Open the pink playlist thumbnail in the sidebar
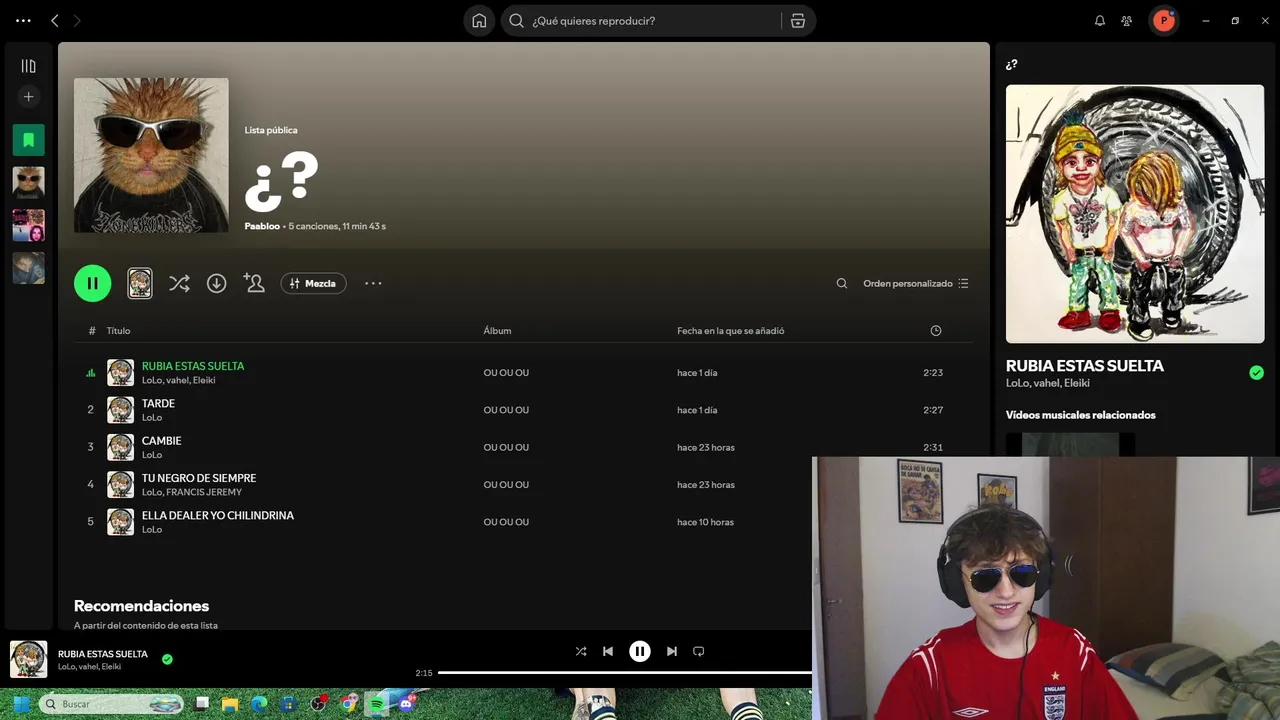1280x720 pixels. [28, 225]
